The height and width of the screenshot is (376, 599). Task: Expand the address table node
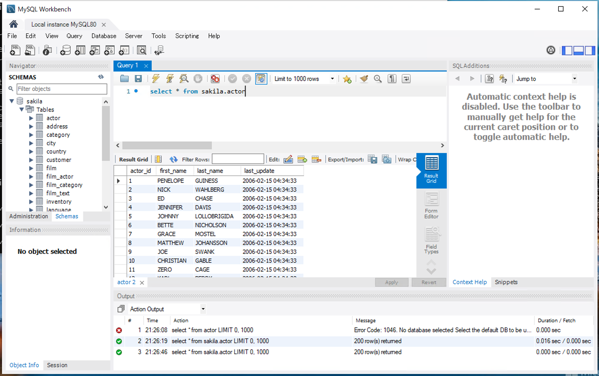pyautogui.click(x=31, y=126)
